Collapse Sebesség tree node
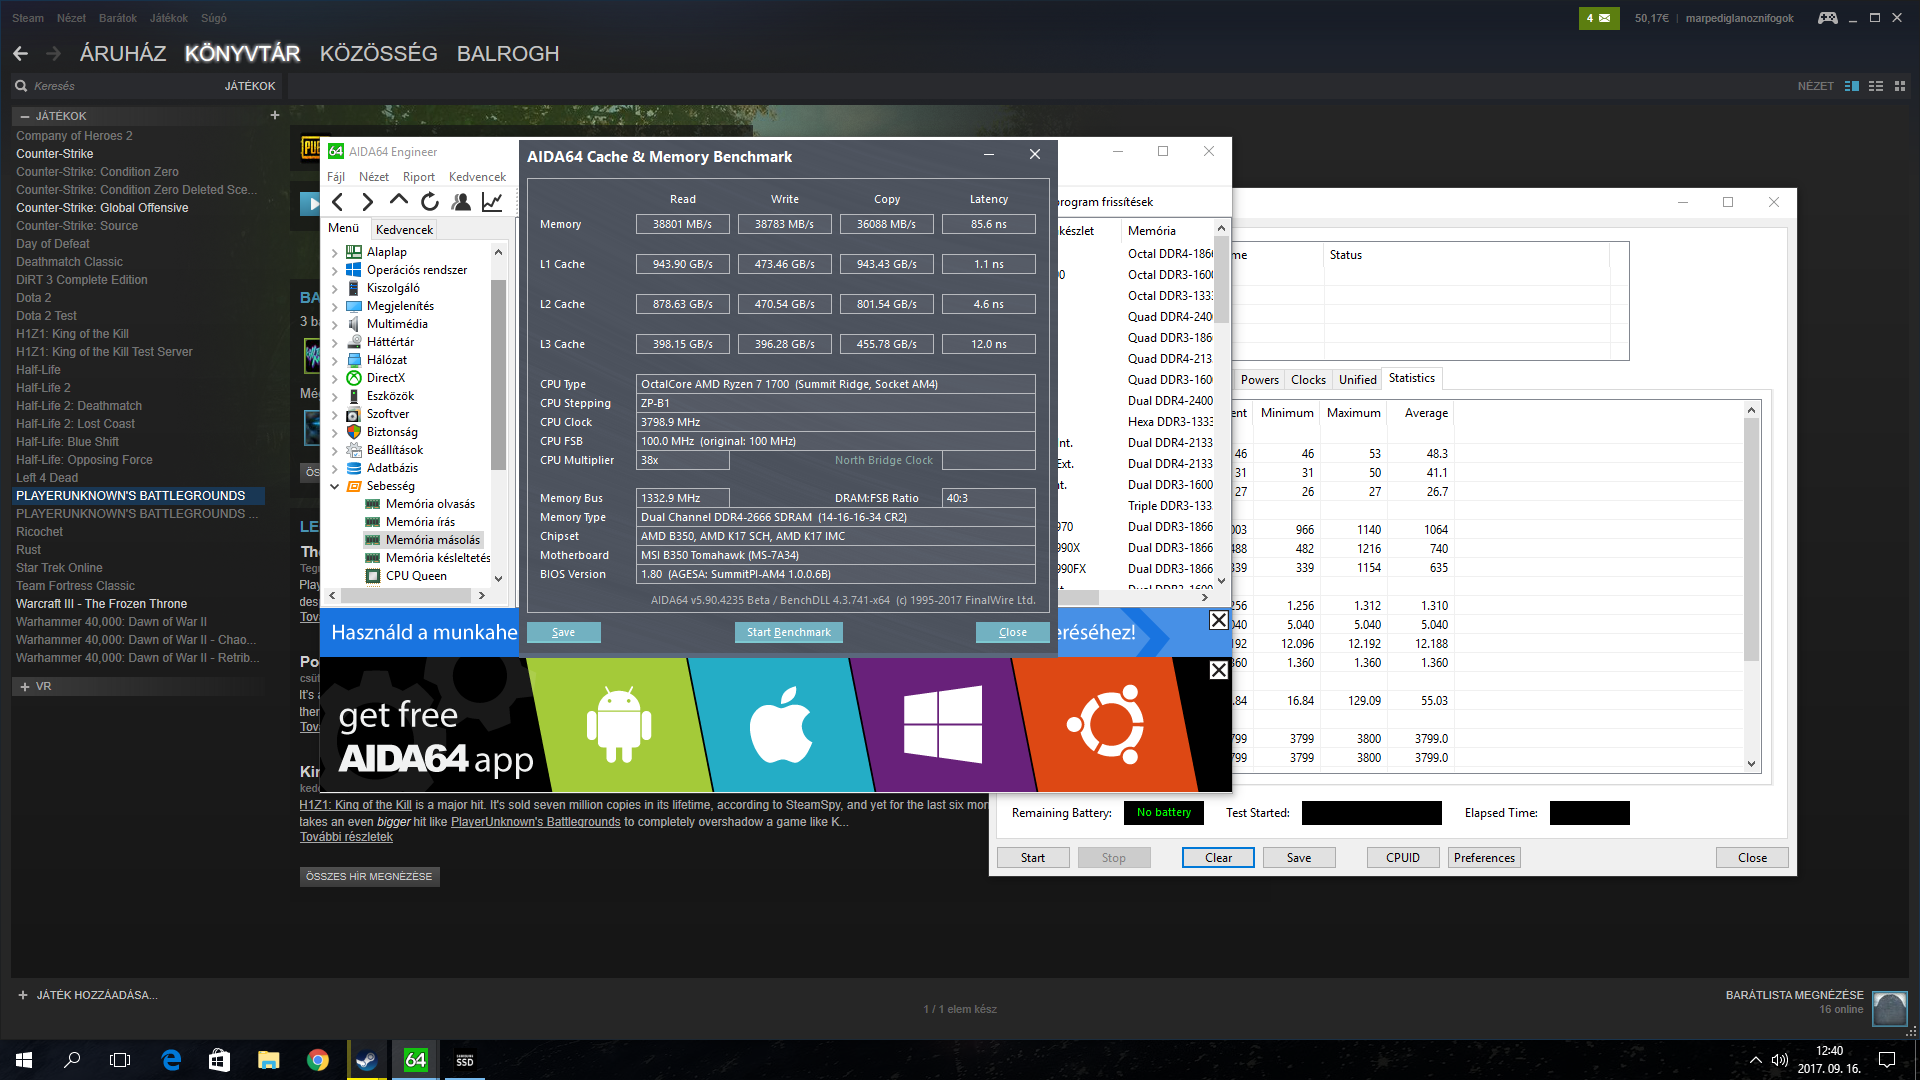The width and height of the screenshot is (1920, 1080). coord(334,486)
